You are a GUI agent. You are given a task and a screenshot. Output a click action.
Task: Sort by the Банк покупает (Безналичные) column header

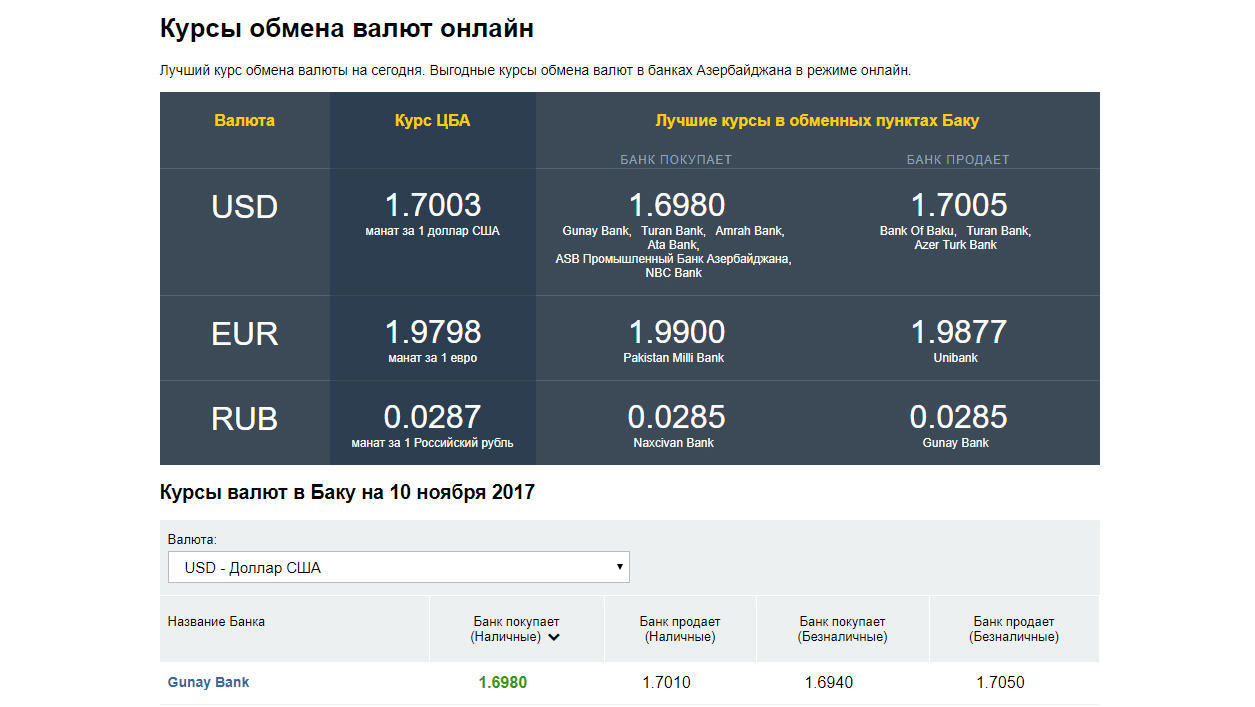click(x=842, y=629)
